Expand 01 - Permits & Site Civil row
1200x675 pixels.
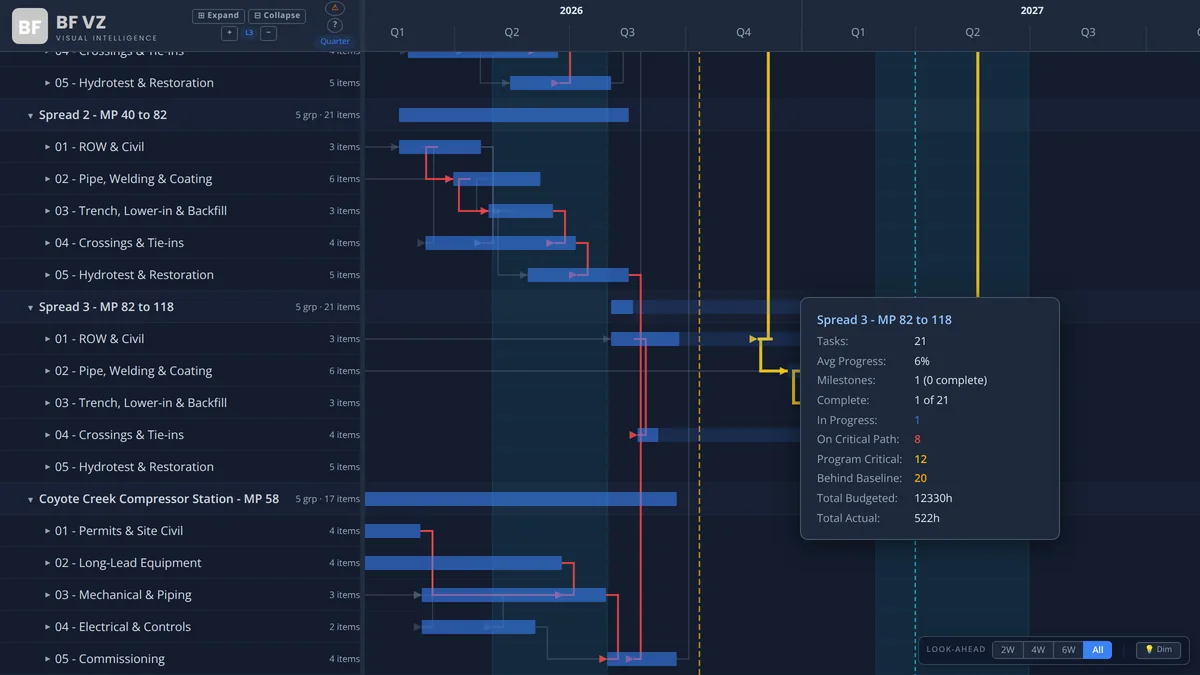(x=47, y=531)
